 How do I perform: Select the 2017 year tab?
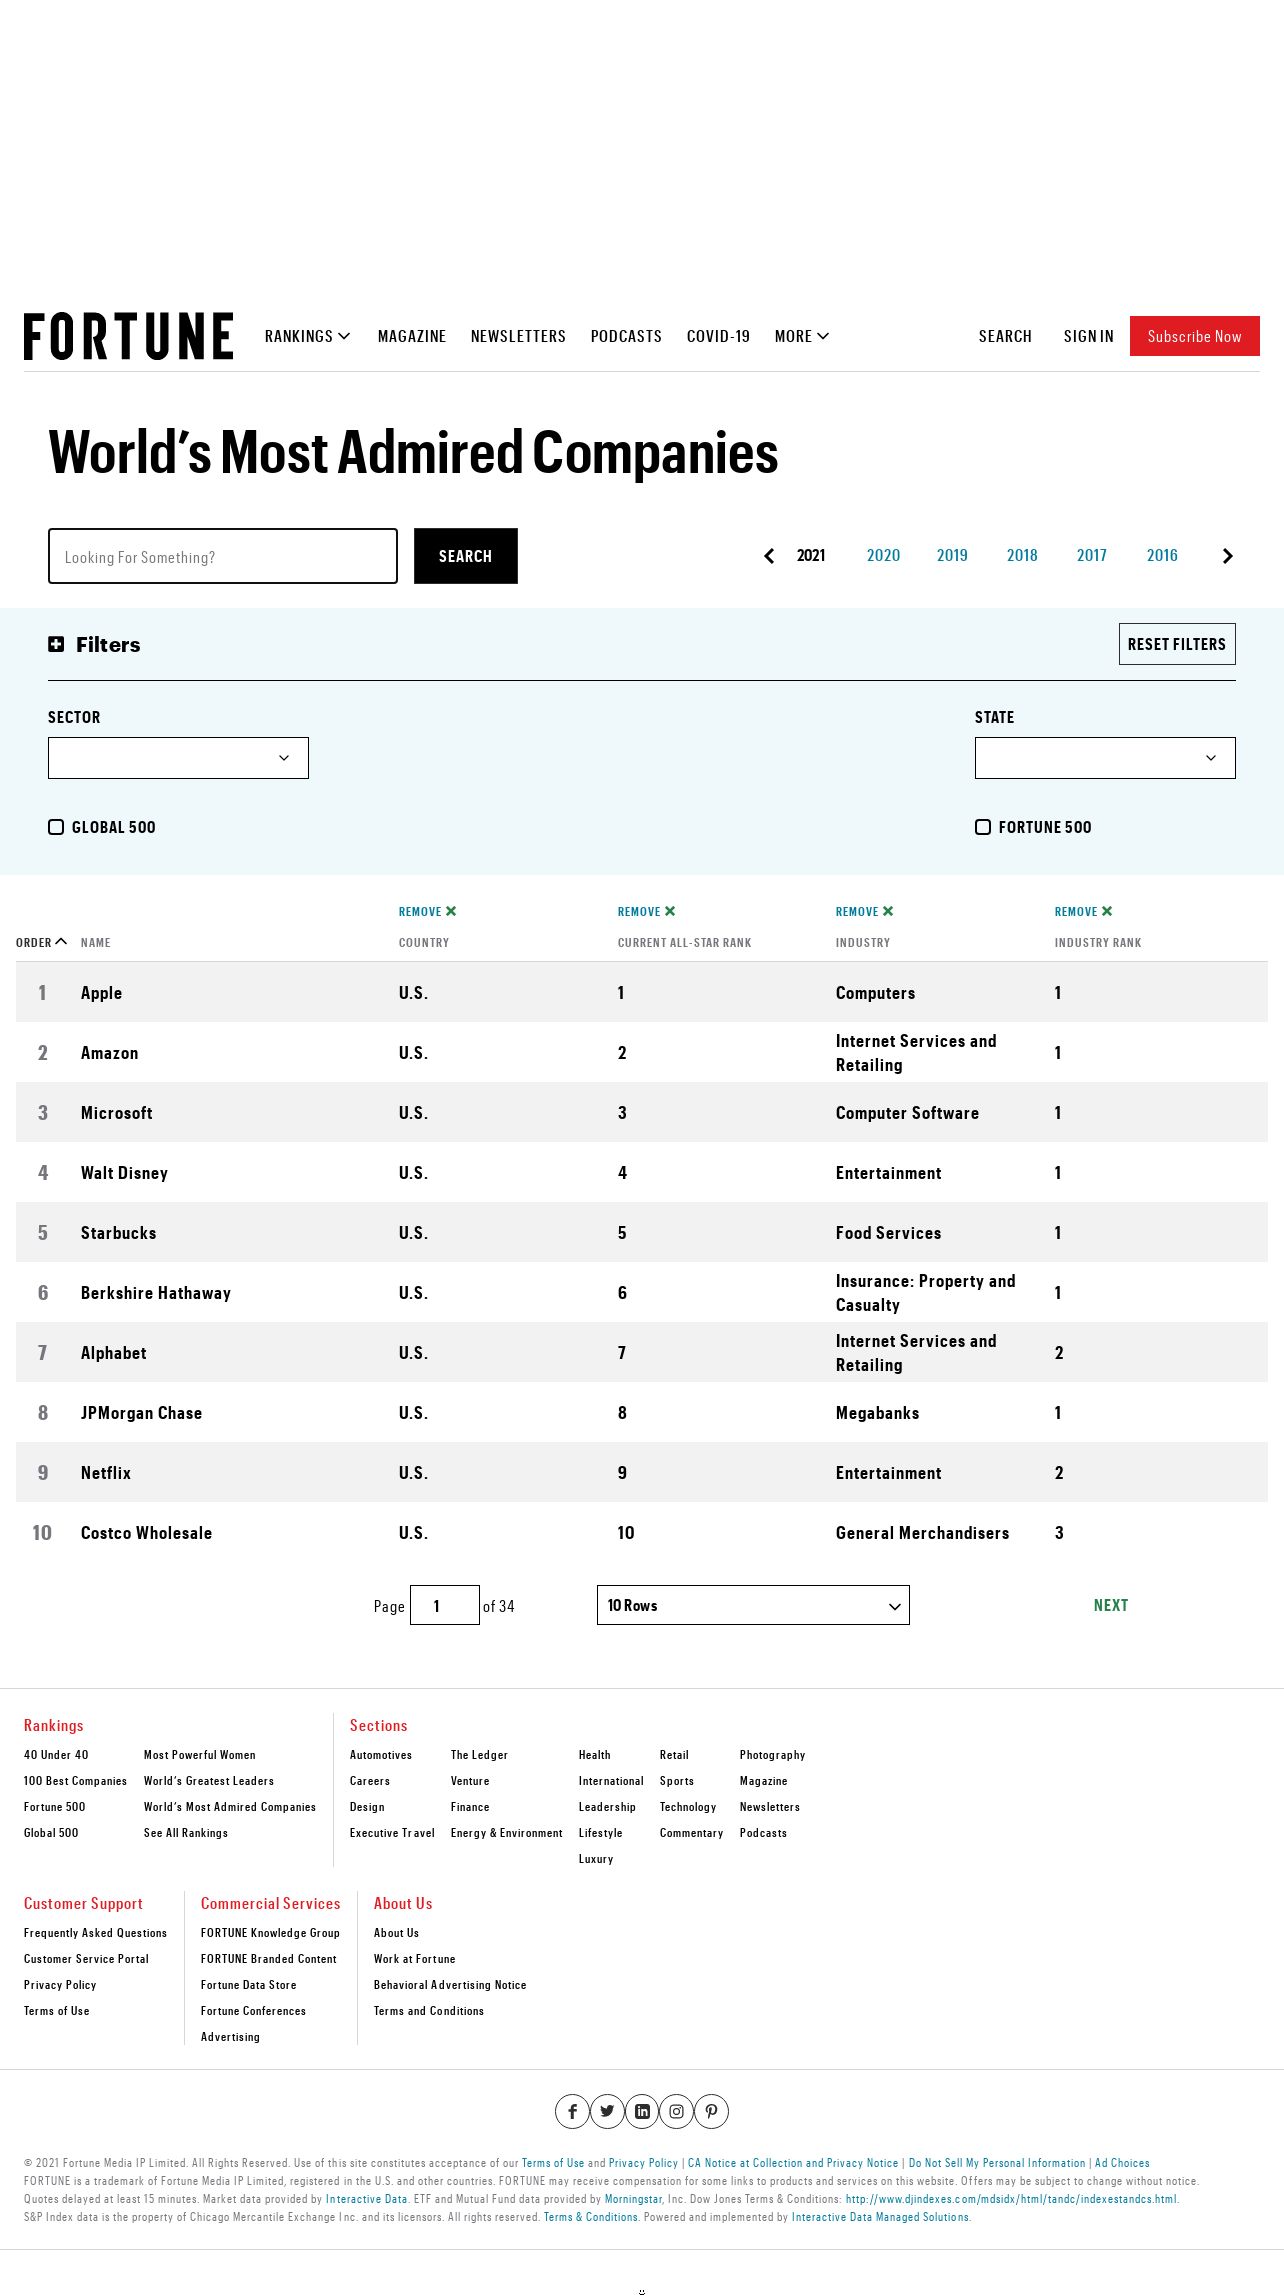(x=1092, y=556)
